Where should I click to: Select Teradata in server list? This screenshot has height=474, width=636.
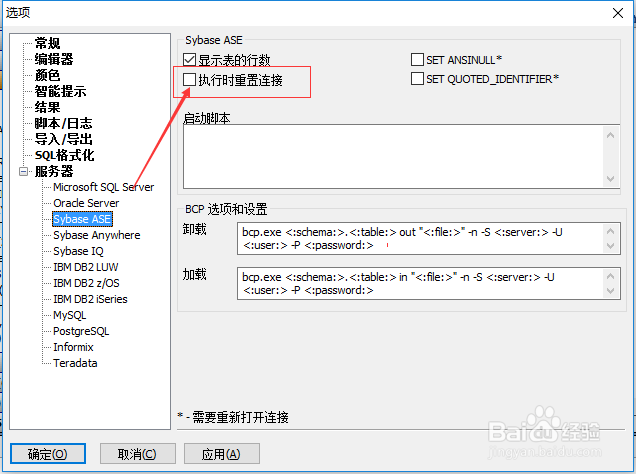click(75, 363)
